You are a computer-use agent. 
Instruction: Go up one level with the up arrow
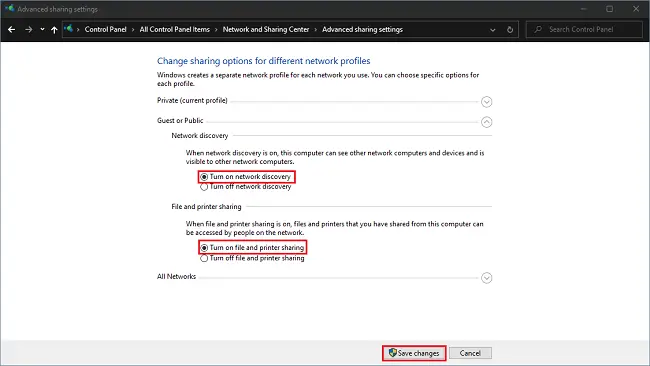[54, 29]
